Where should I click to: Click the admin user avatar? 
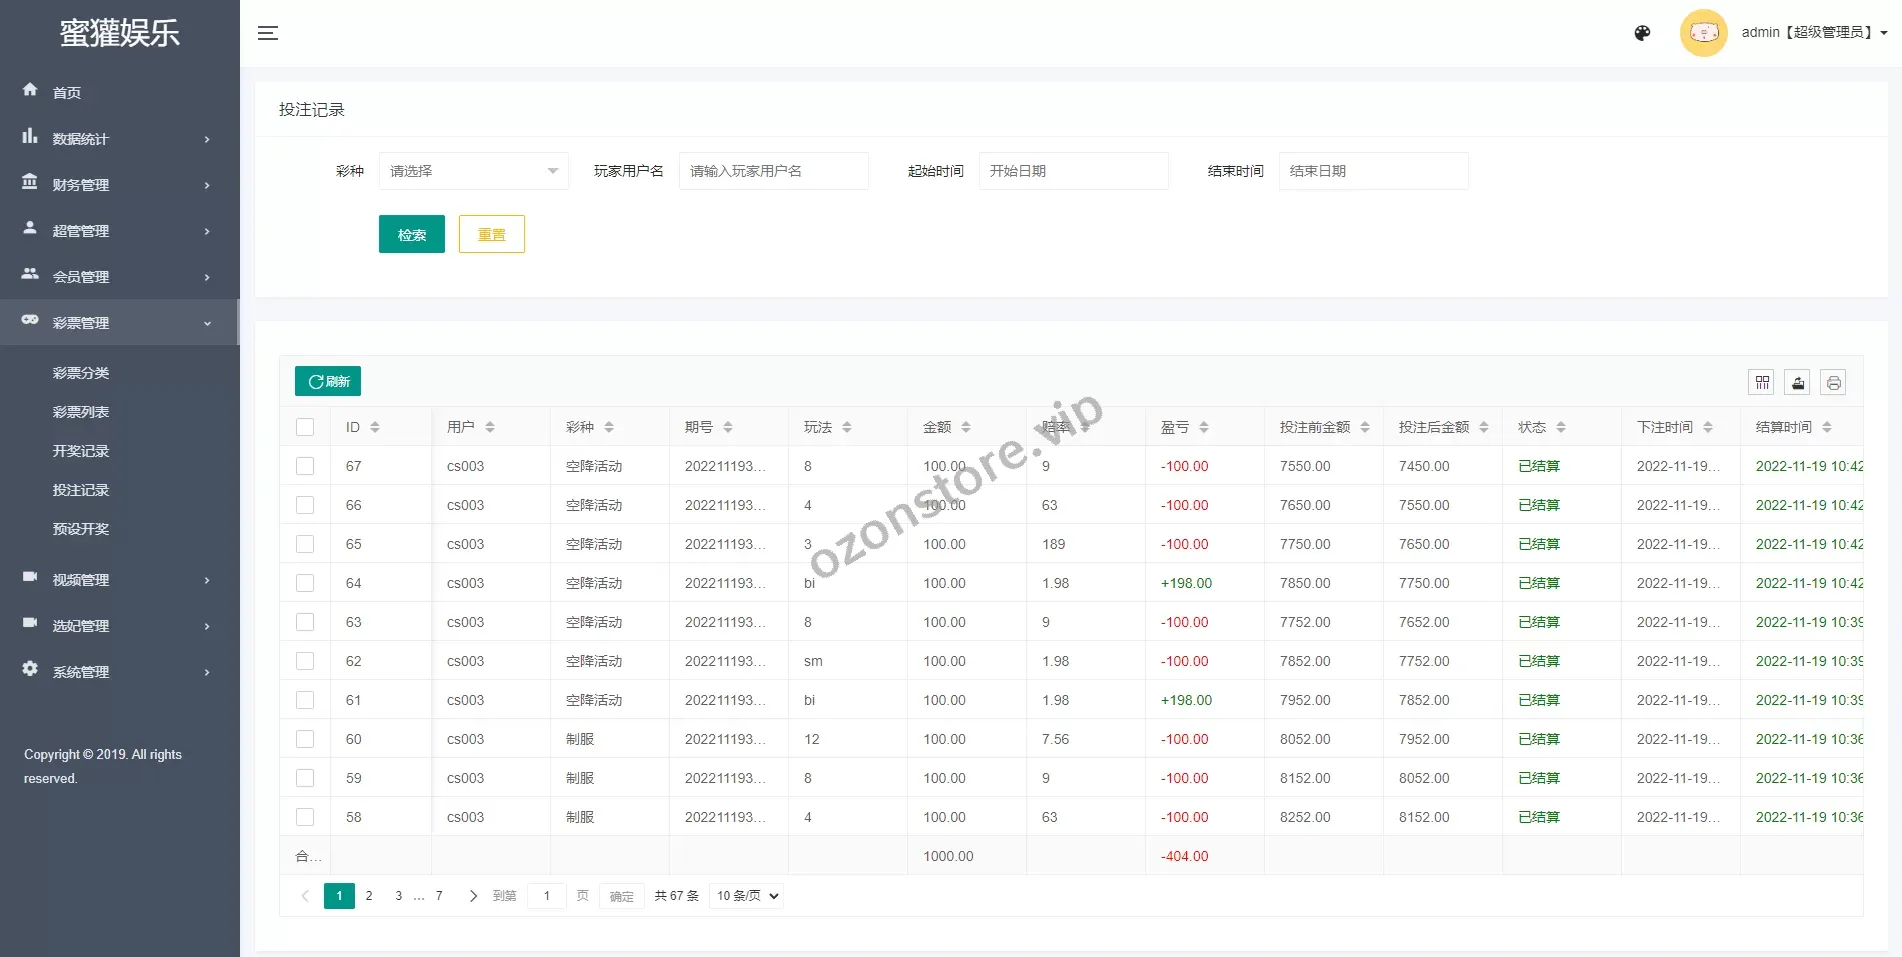[x=1703, y=33]
